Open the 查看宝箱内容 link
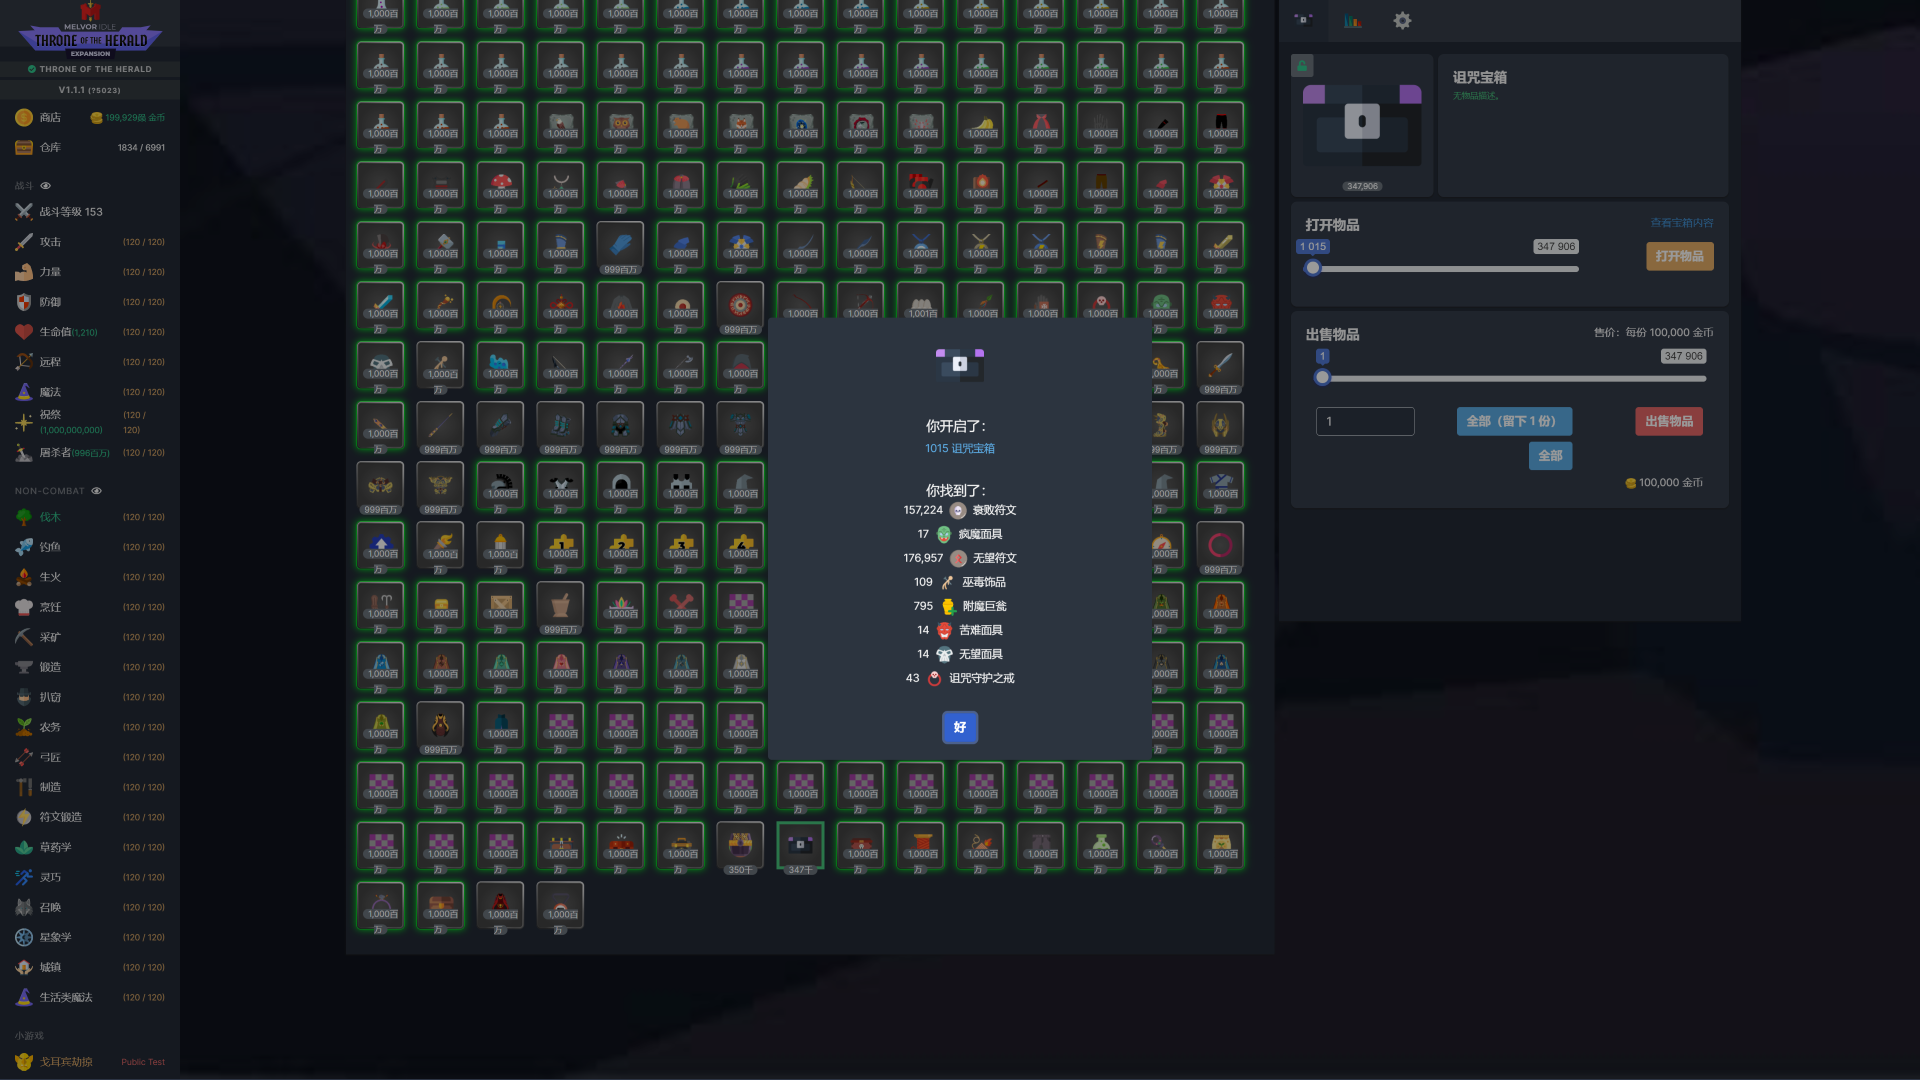 [1681, 223]
